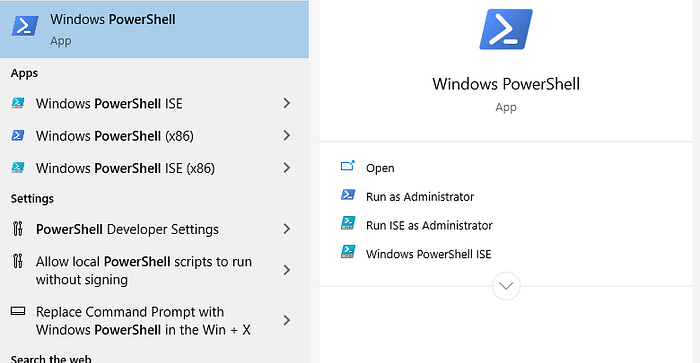Click the Windows PowerShell ISE (x86) icon
This screenshot has height=363, width=700.
18,168
